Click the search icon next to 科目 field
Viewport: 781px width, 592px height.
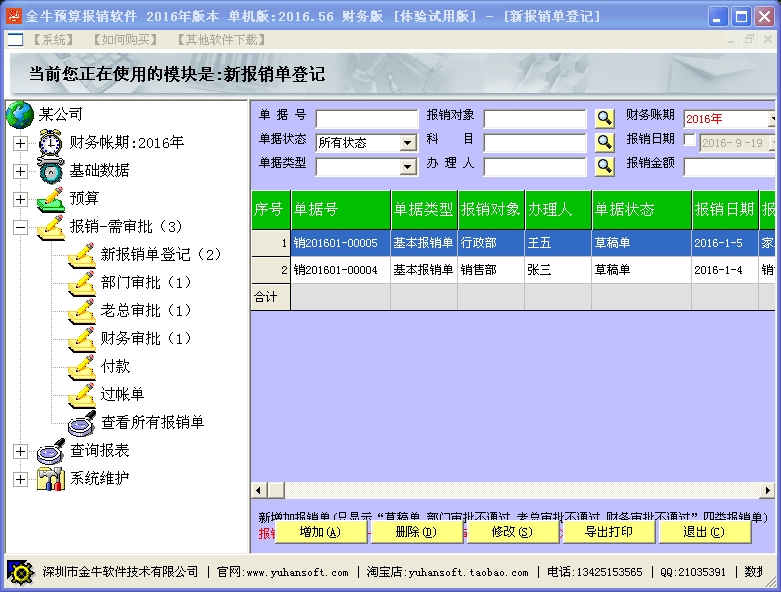point(604,142)
